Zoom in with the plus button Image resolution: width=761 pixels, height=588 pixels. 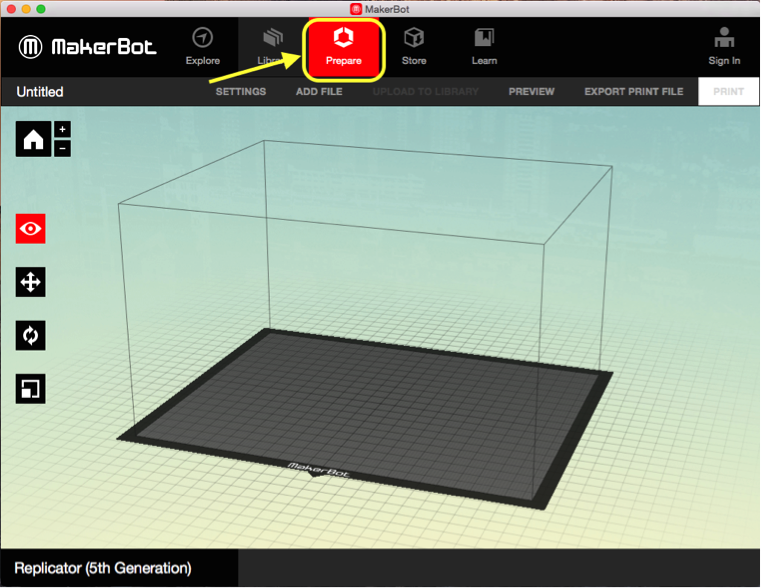click(x=63, y=130)
